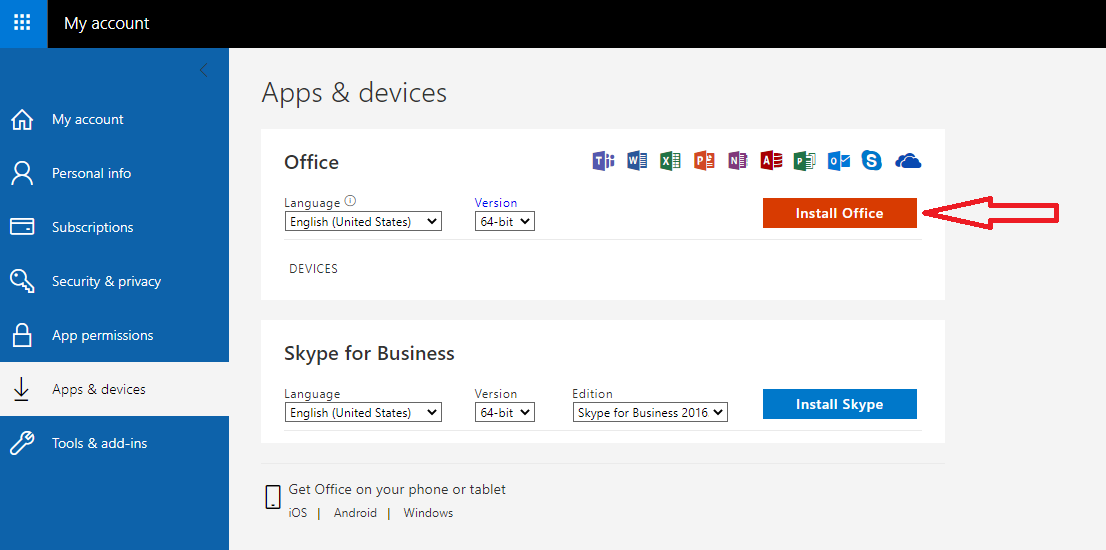Screen dimensions: 1106x550
Task: Open the Android link
Action: (356, 513)
